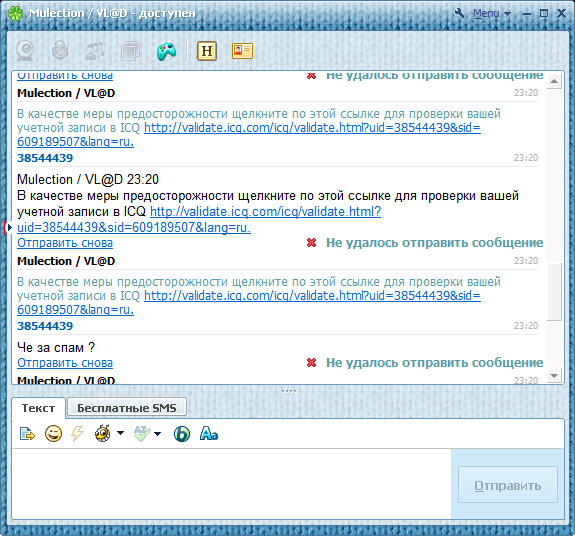This screenshot has width=575, height=536.
Task: Click the Отправить send button
Action: coord(508,485)
